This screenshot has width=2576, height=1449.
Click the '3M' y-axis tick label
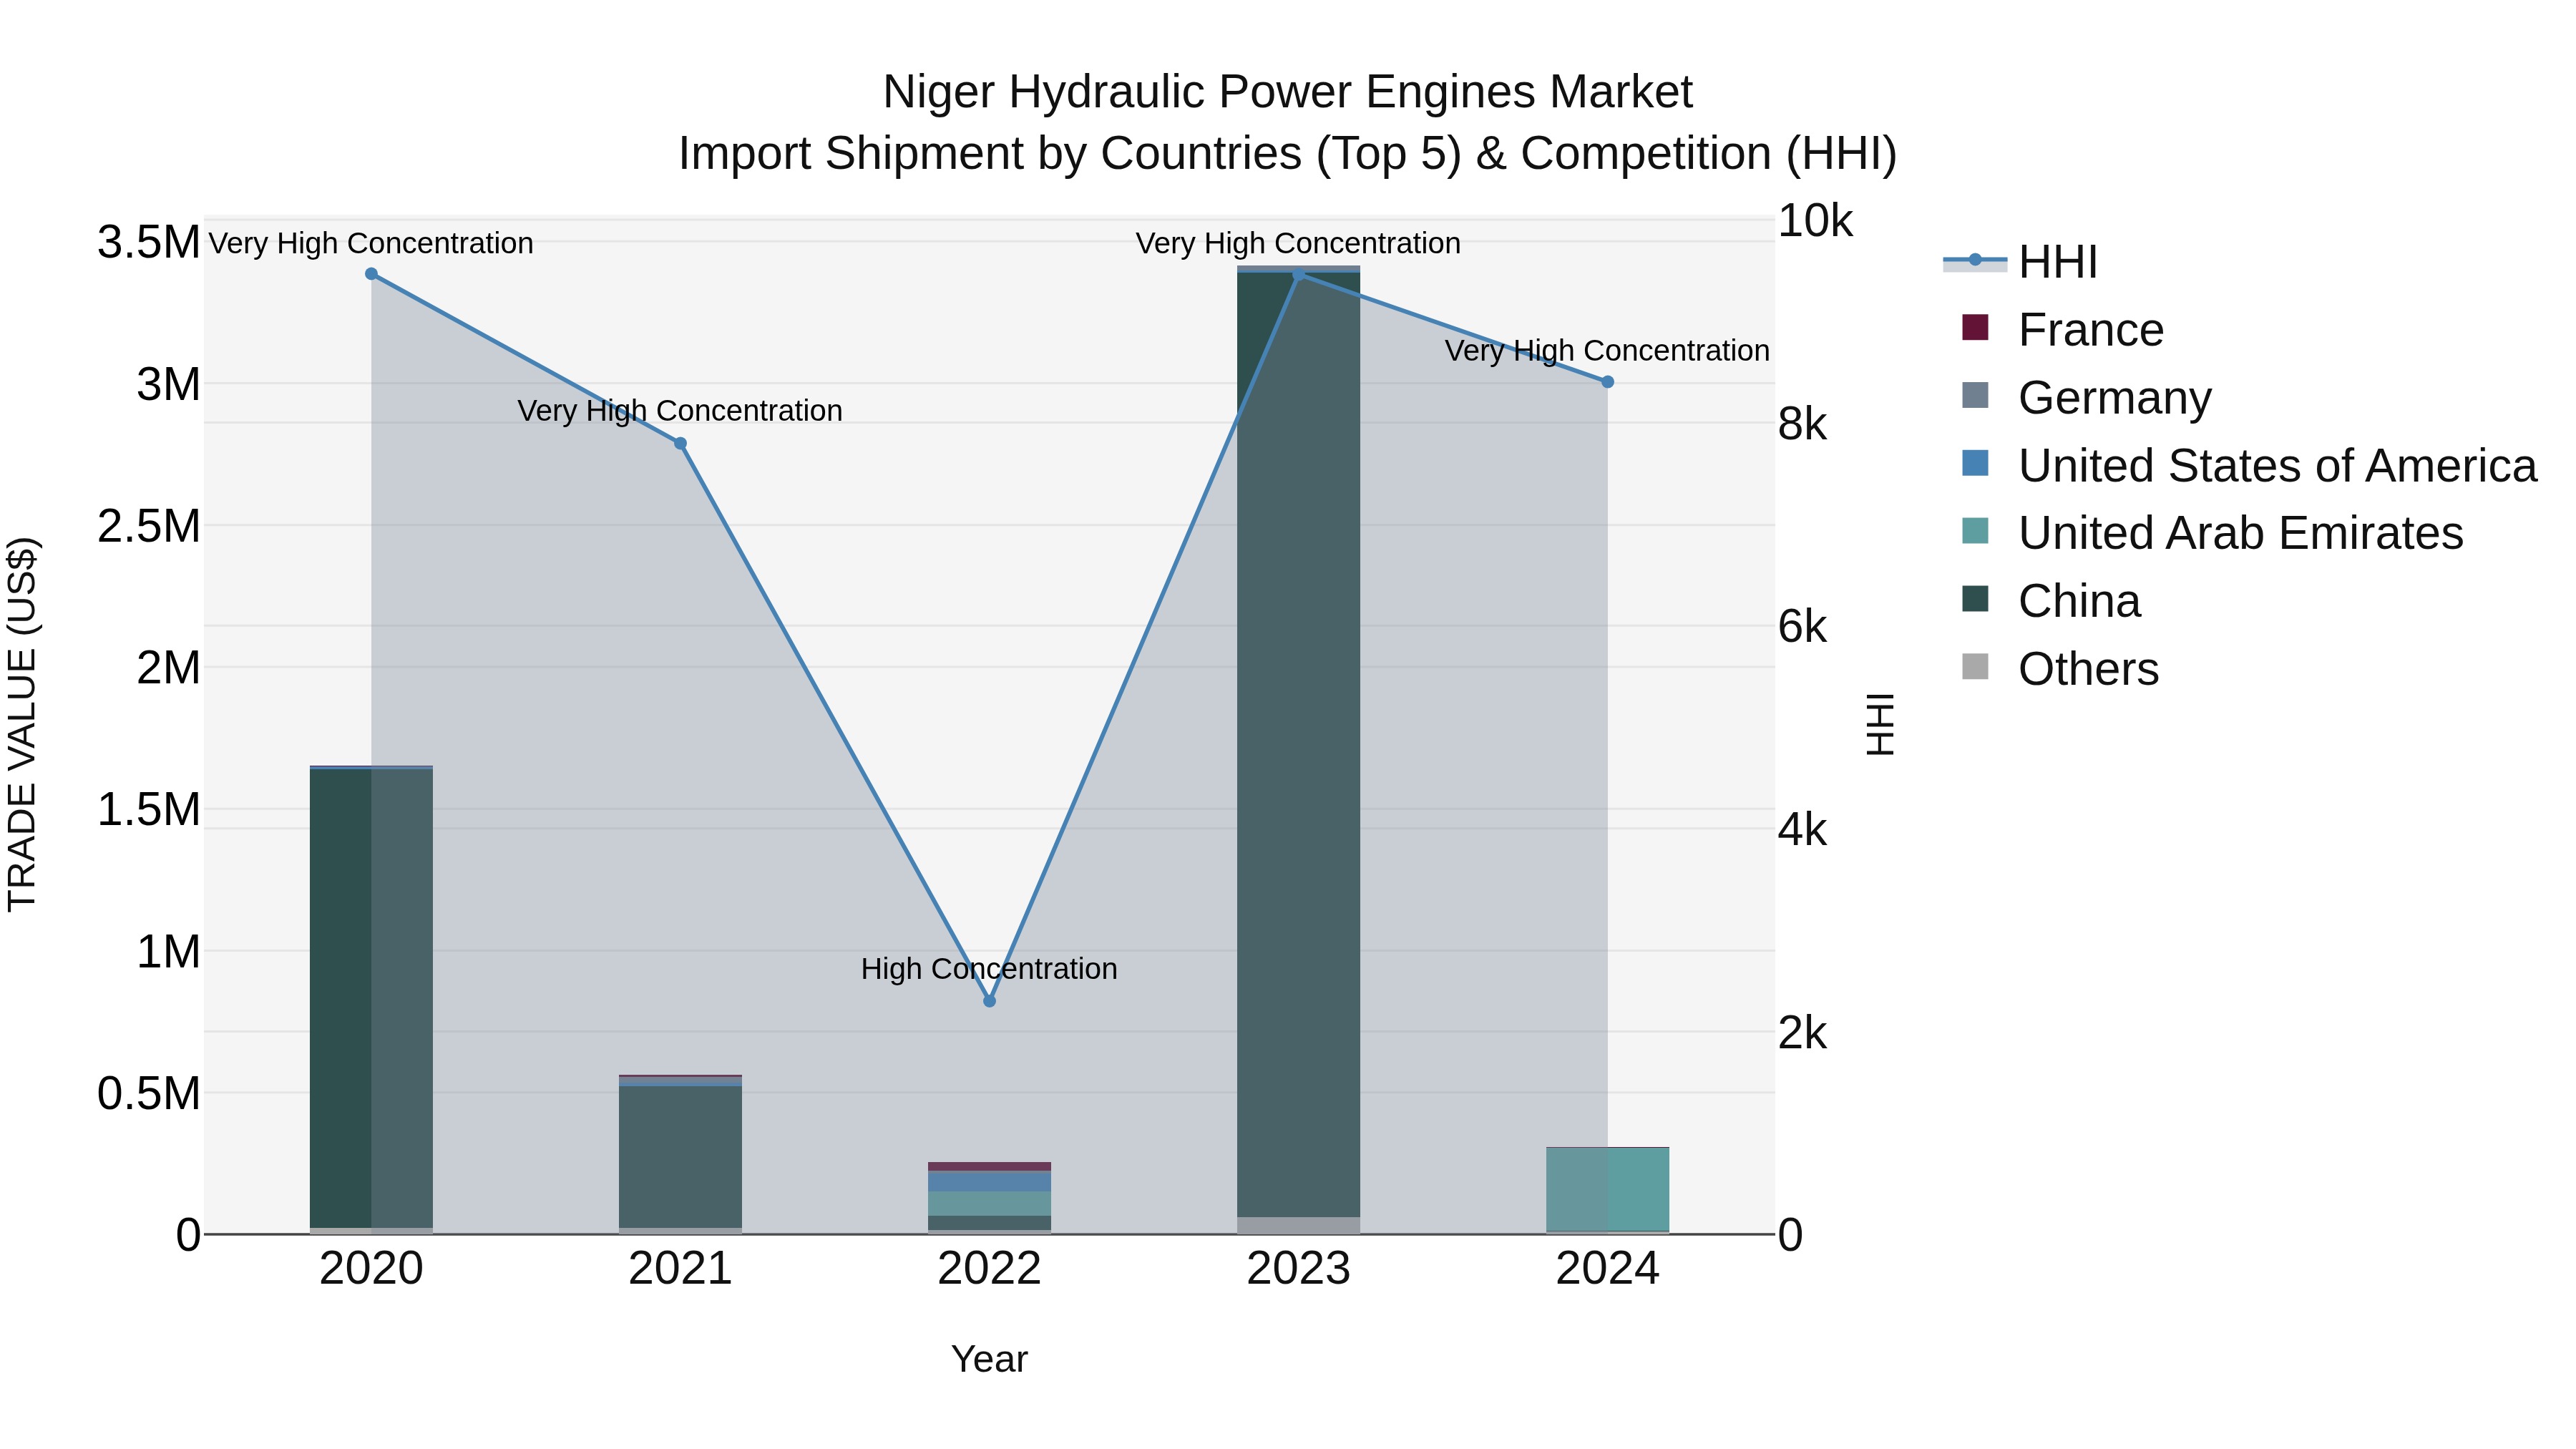click(168, 384)
